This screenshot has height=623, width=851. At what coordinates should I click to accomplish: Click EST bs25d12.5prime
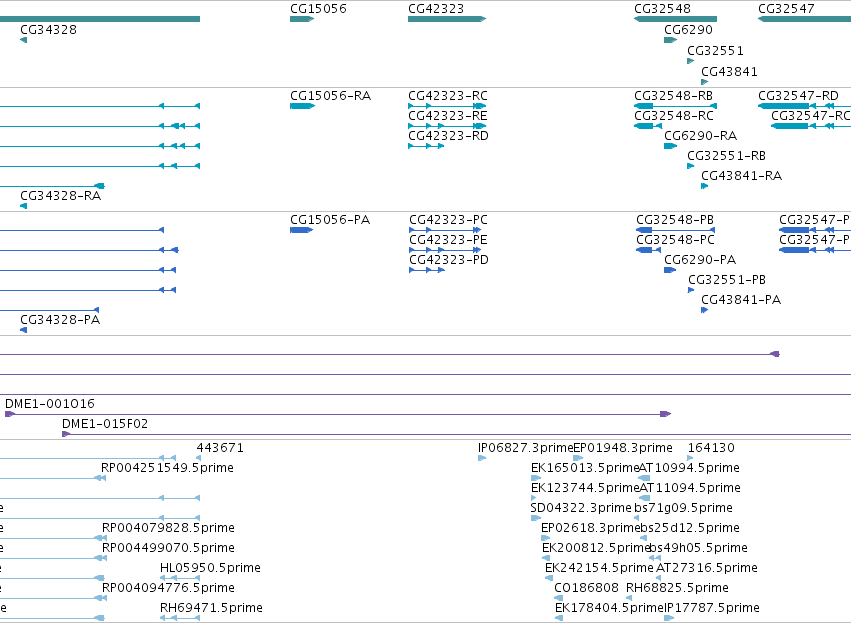coord(690,528)
